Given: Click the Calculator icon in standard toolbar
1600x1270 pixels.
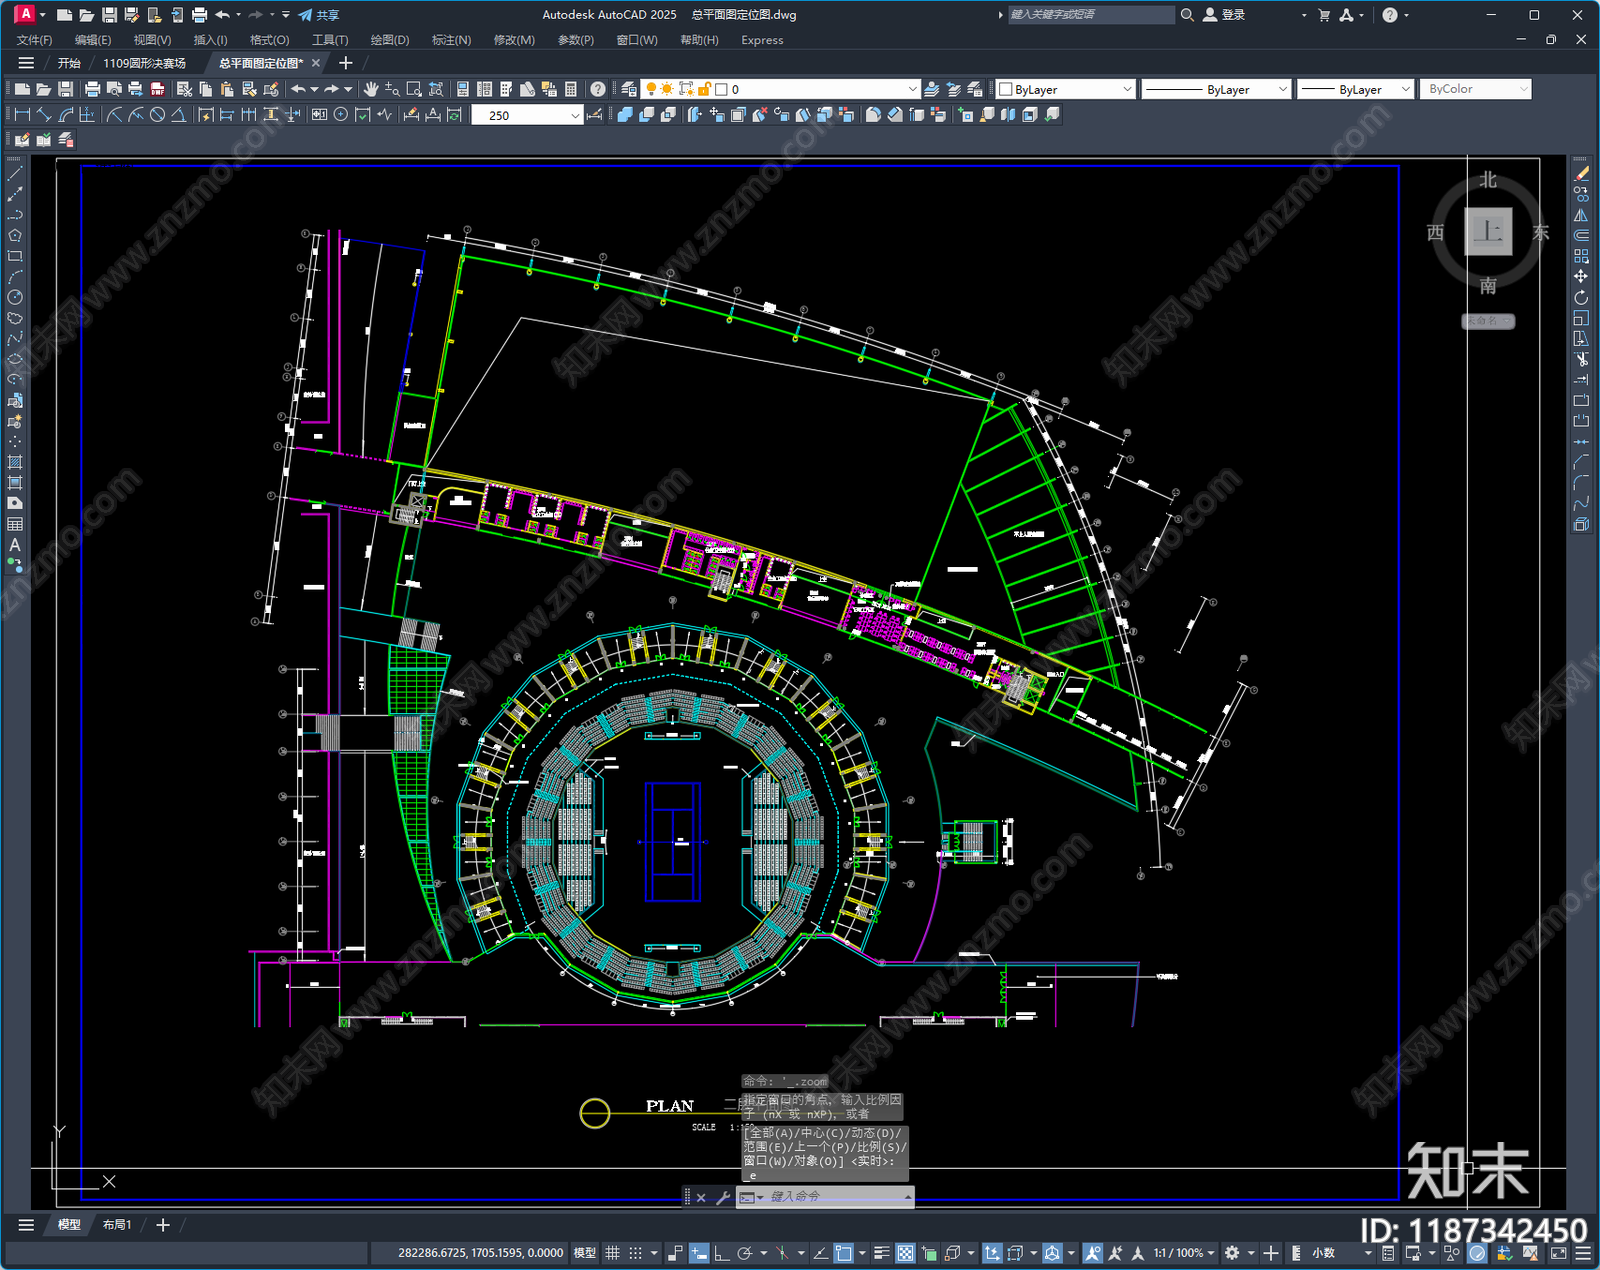Looking at the screenshot, I should pos(571,89).
